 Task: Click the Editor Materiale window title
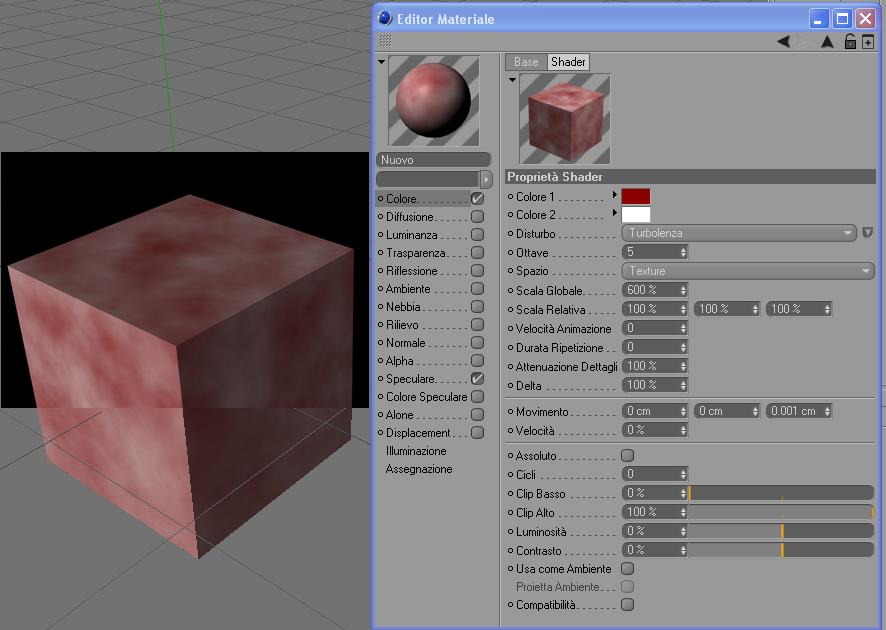click(x=445, y=19)
